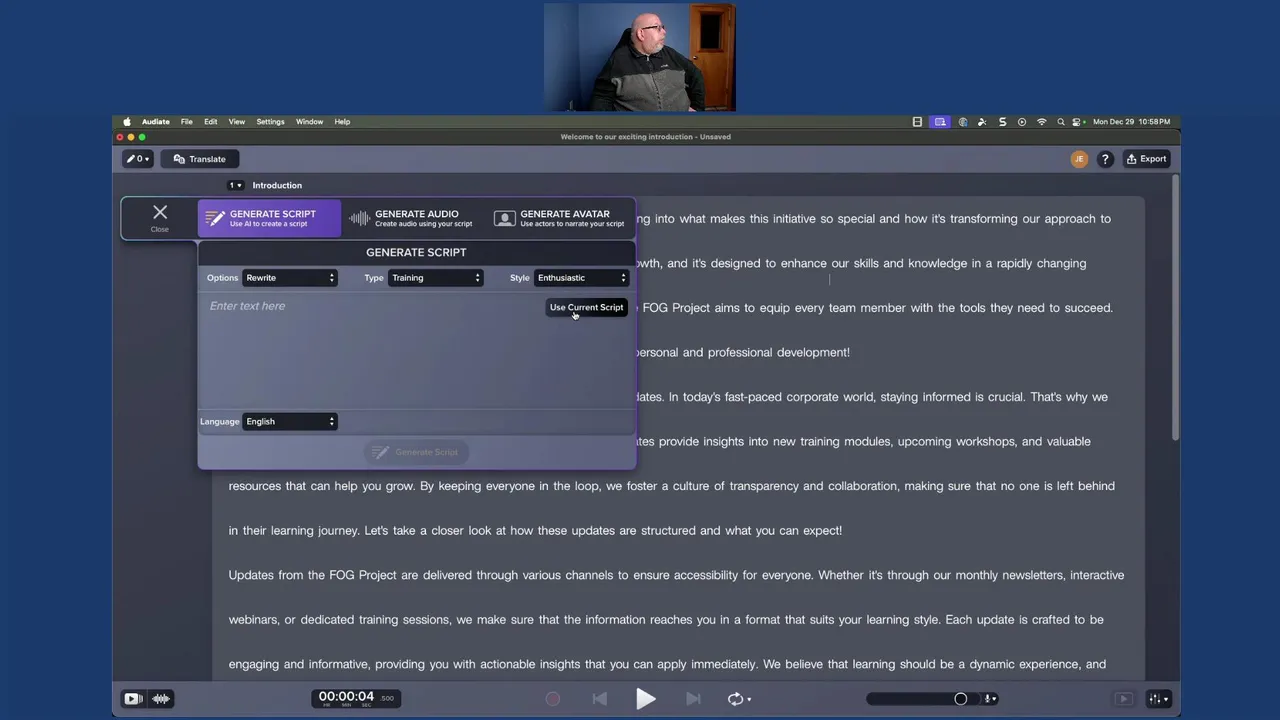The width and height of the screenshot is (1280, 720).
Task: Open the Style dropdown set to Enthusiastic
Action: click(x=582, y=278)
